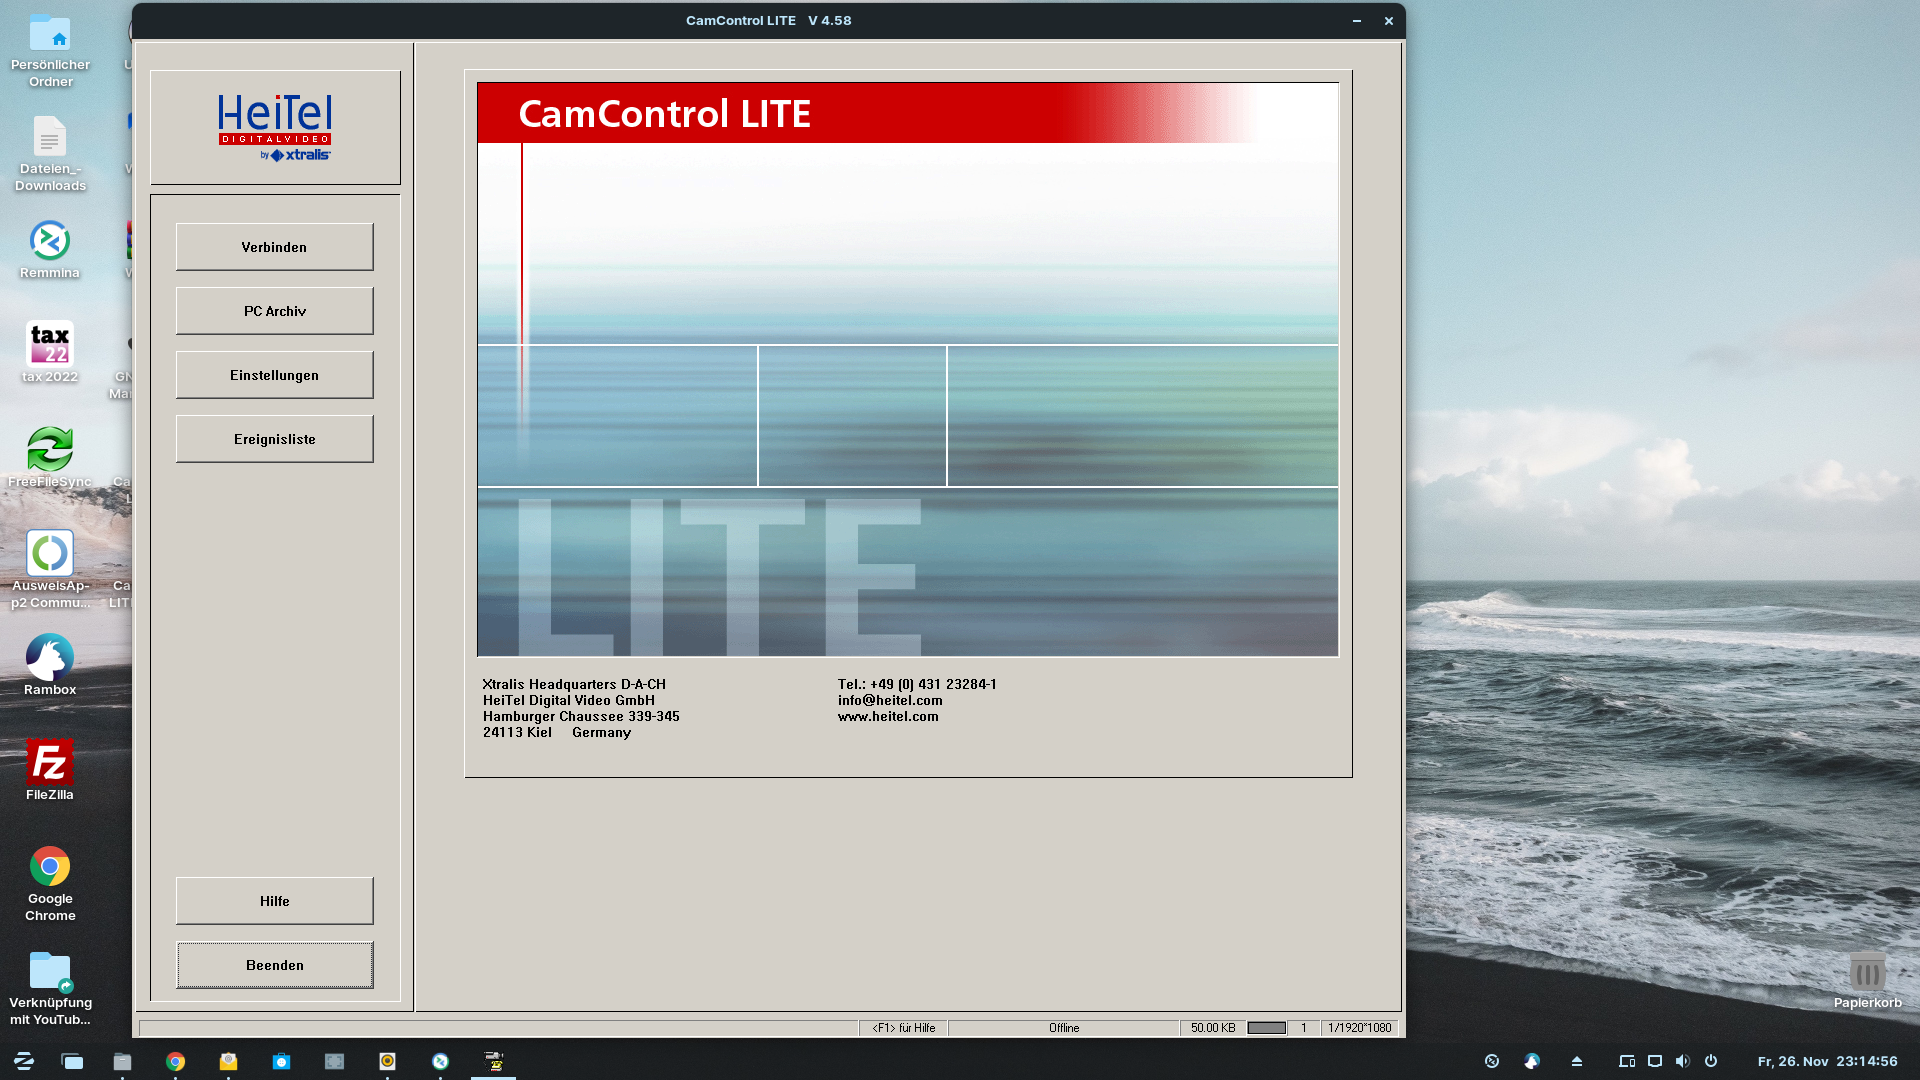Open Einstellungen in CamControl
This screenshot has height=1080, width=1920.
point(274,375)
